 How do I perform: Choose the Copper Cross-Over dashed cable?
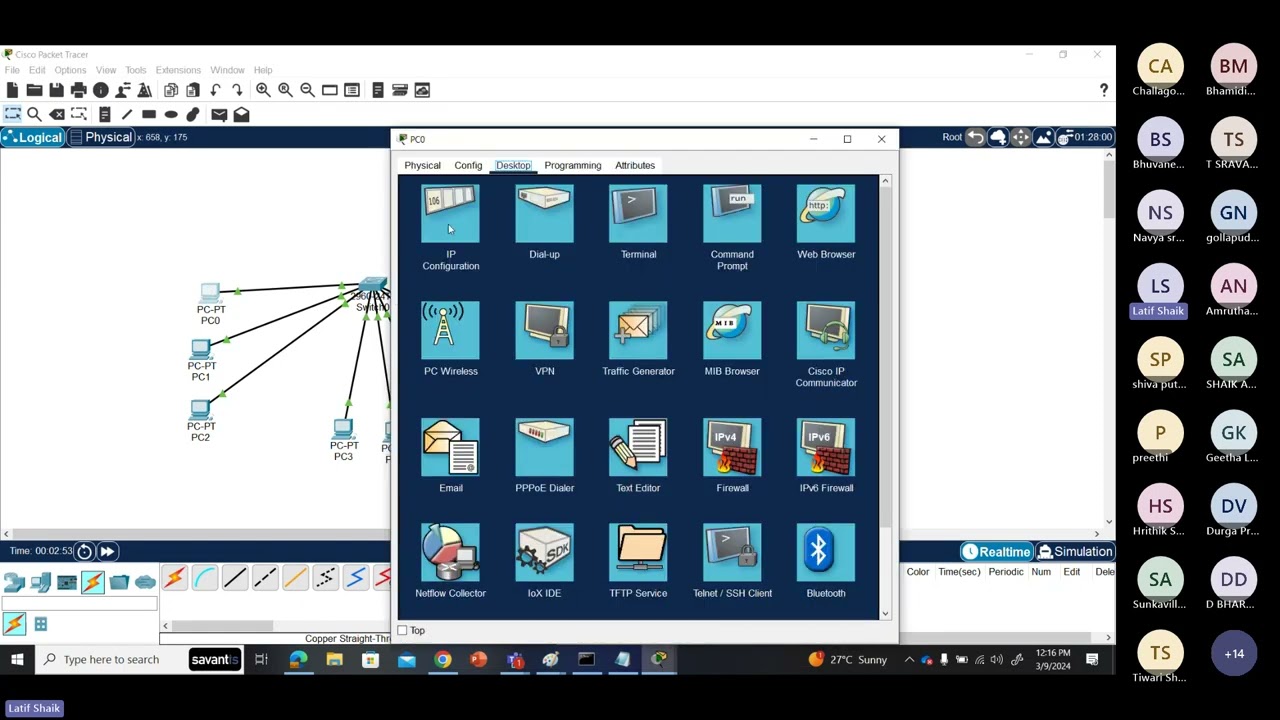pos(265,578)
